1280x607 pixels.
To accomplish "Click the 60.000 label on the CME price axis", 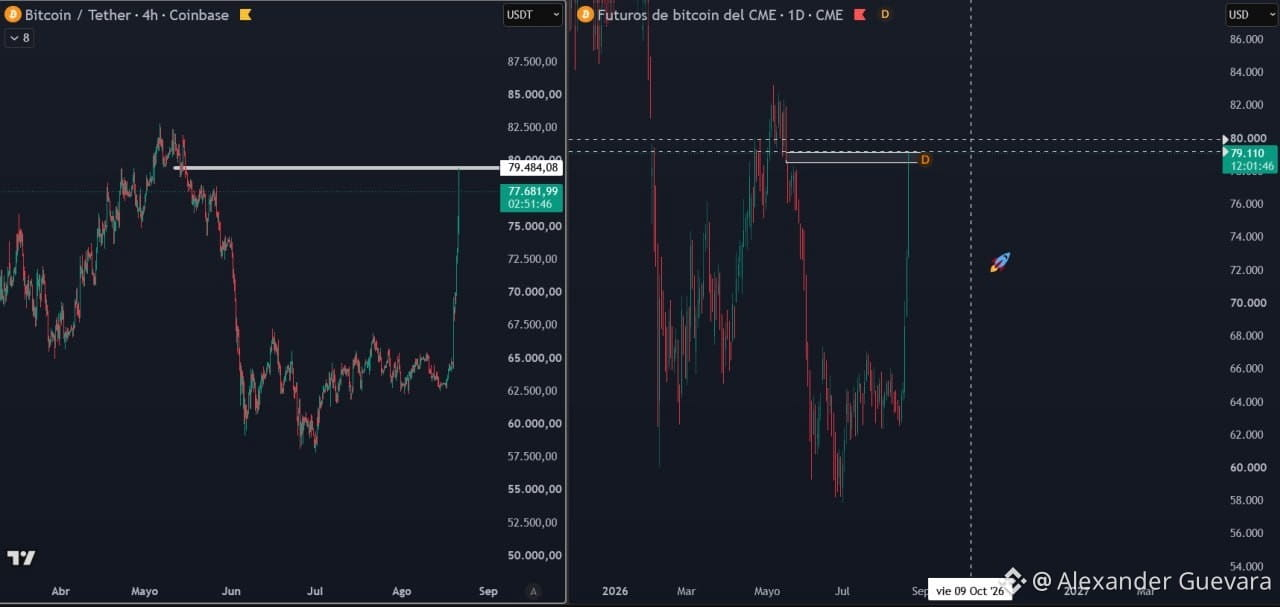I will click(x=1248, y=468).
